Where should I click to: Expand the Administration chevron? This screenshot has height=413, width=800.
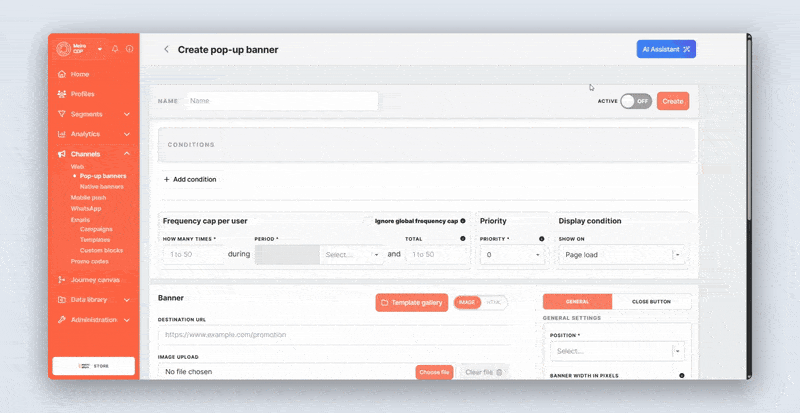127,320
